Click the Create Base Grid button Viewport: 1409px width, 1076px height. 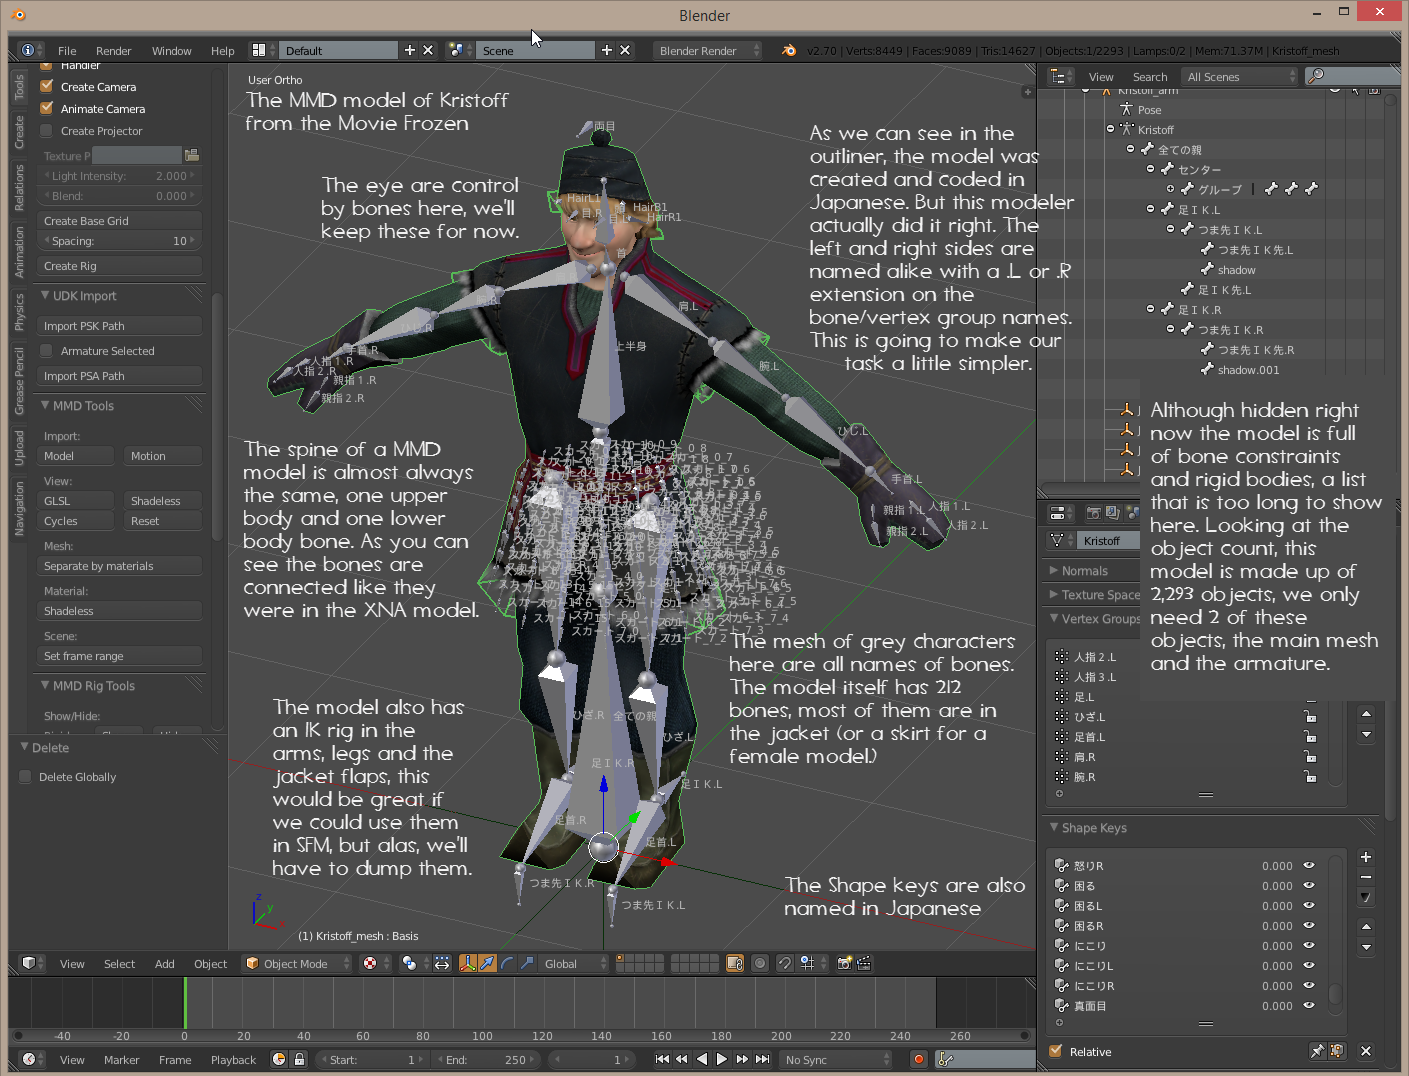click(119, 220)
